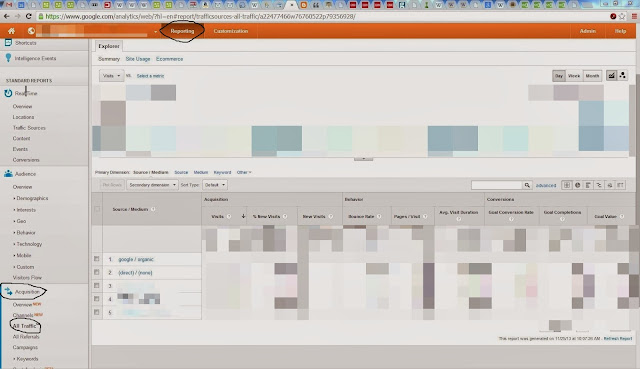Select the Explorer tab
Viewport: 640px width, 369px height.
[x=109, y=46]
